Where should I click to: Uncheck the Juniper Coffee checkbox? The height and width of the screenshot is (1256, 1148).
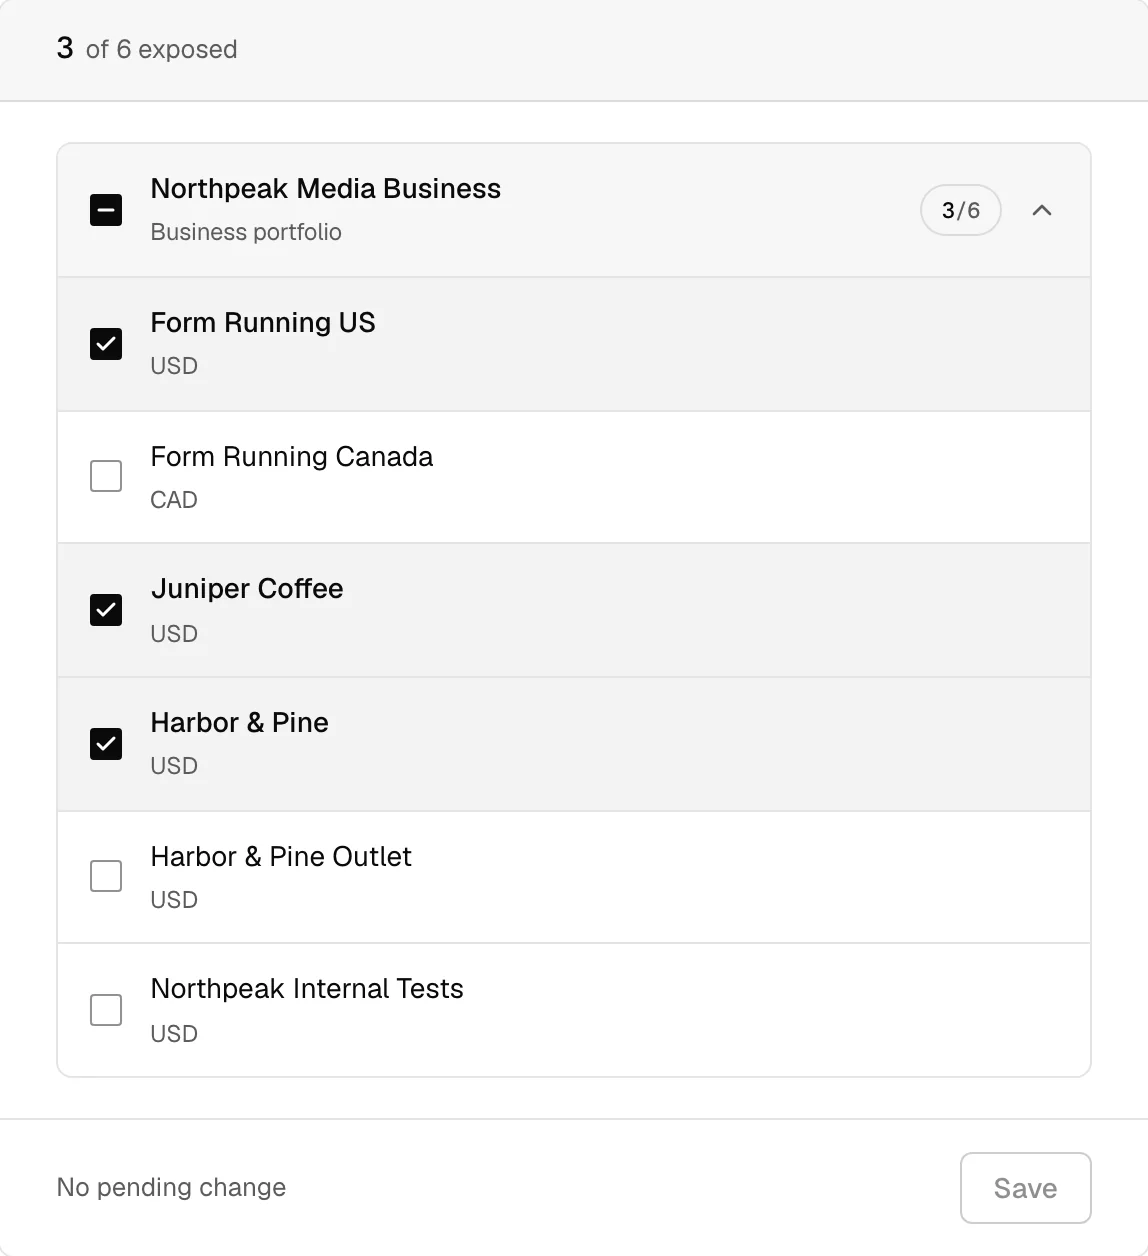[106, 610]
